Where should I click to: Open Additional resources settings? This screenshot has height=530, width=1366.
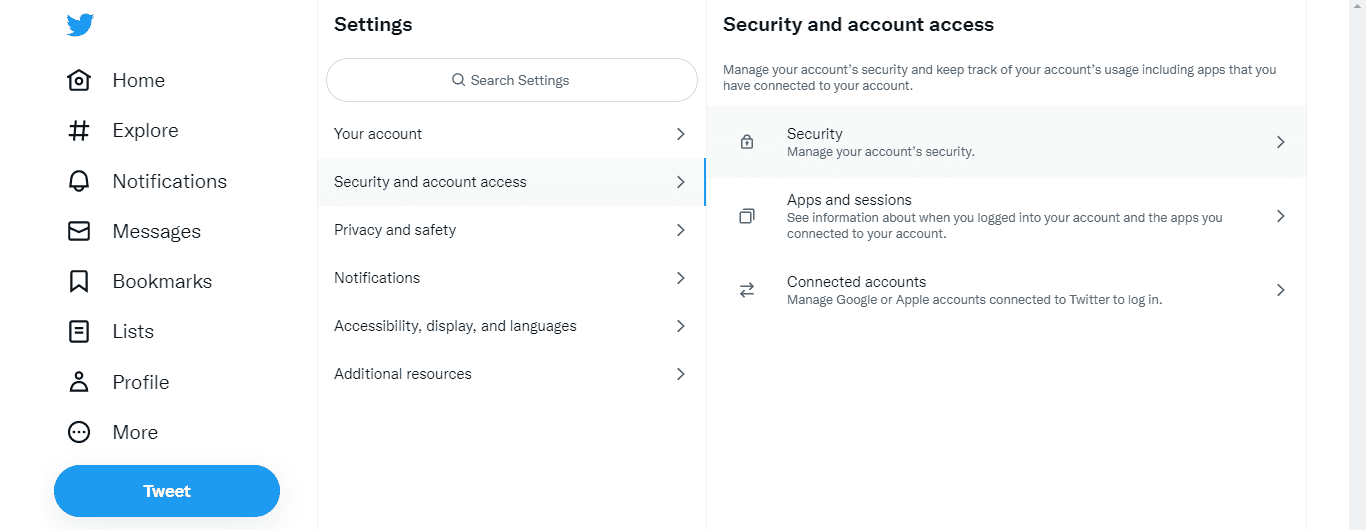pos(511,374)
